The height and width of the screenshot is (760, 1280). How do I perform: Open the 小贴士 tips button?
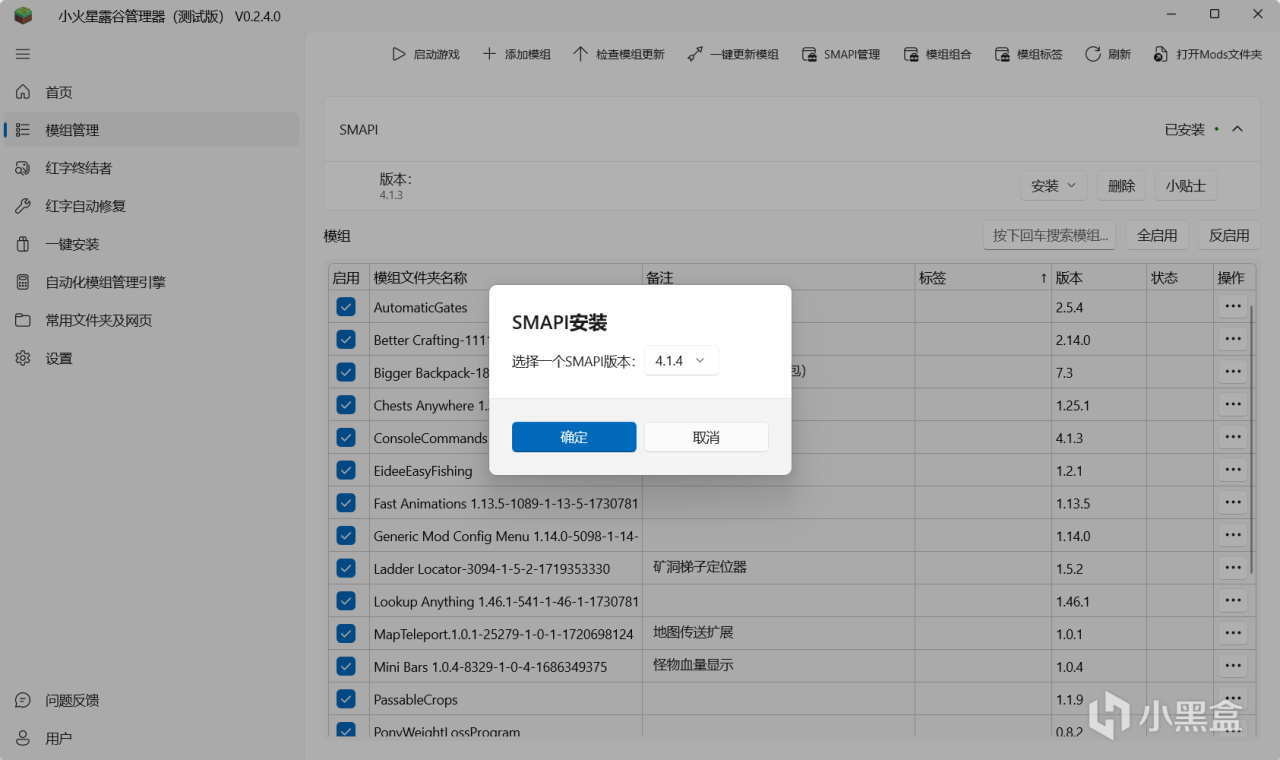click(x=1186, y=186)
